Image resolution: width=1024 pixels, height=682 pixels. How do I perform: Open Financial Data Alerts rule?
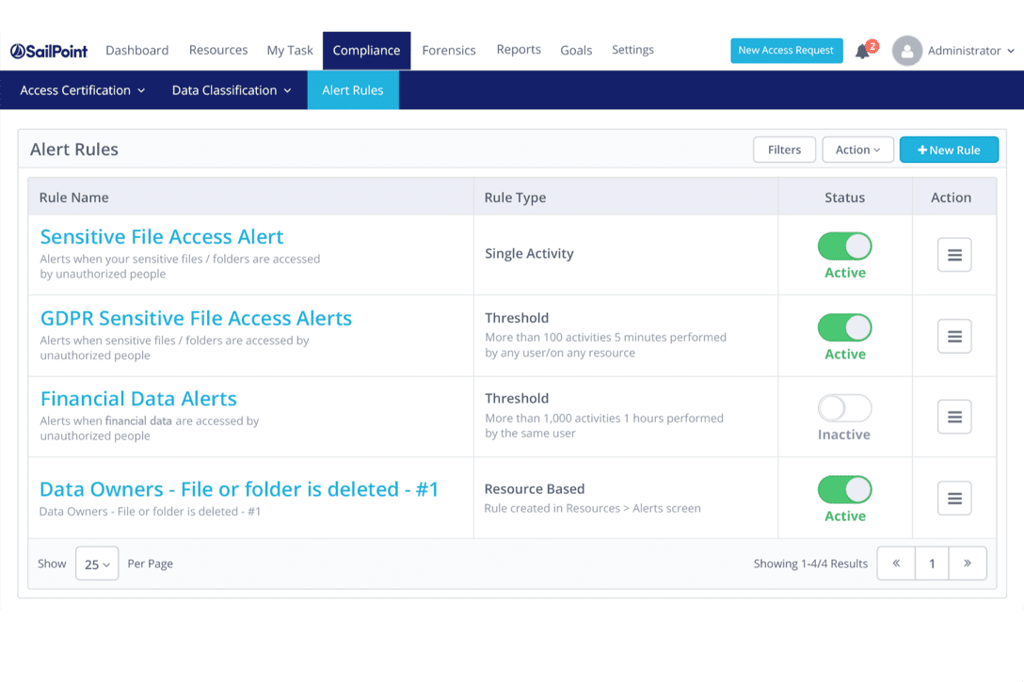point(138,398)
